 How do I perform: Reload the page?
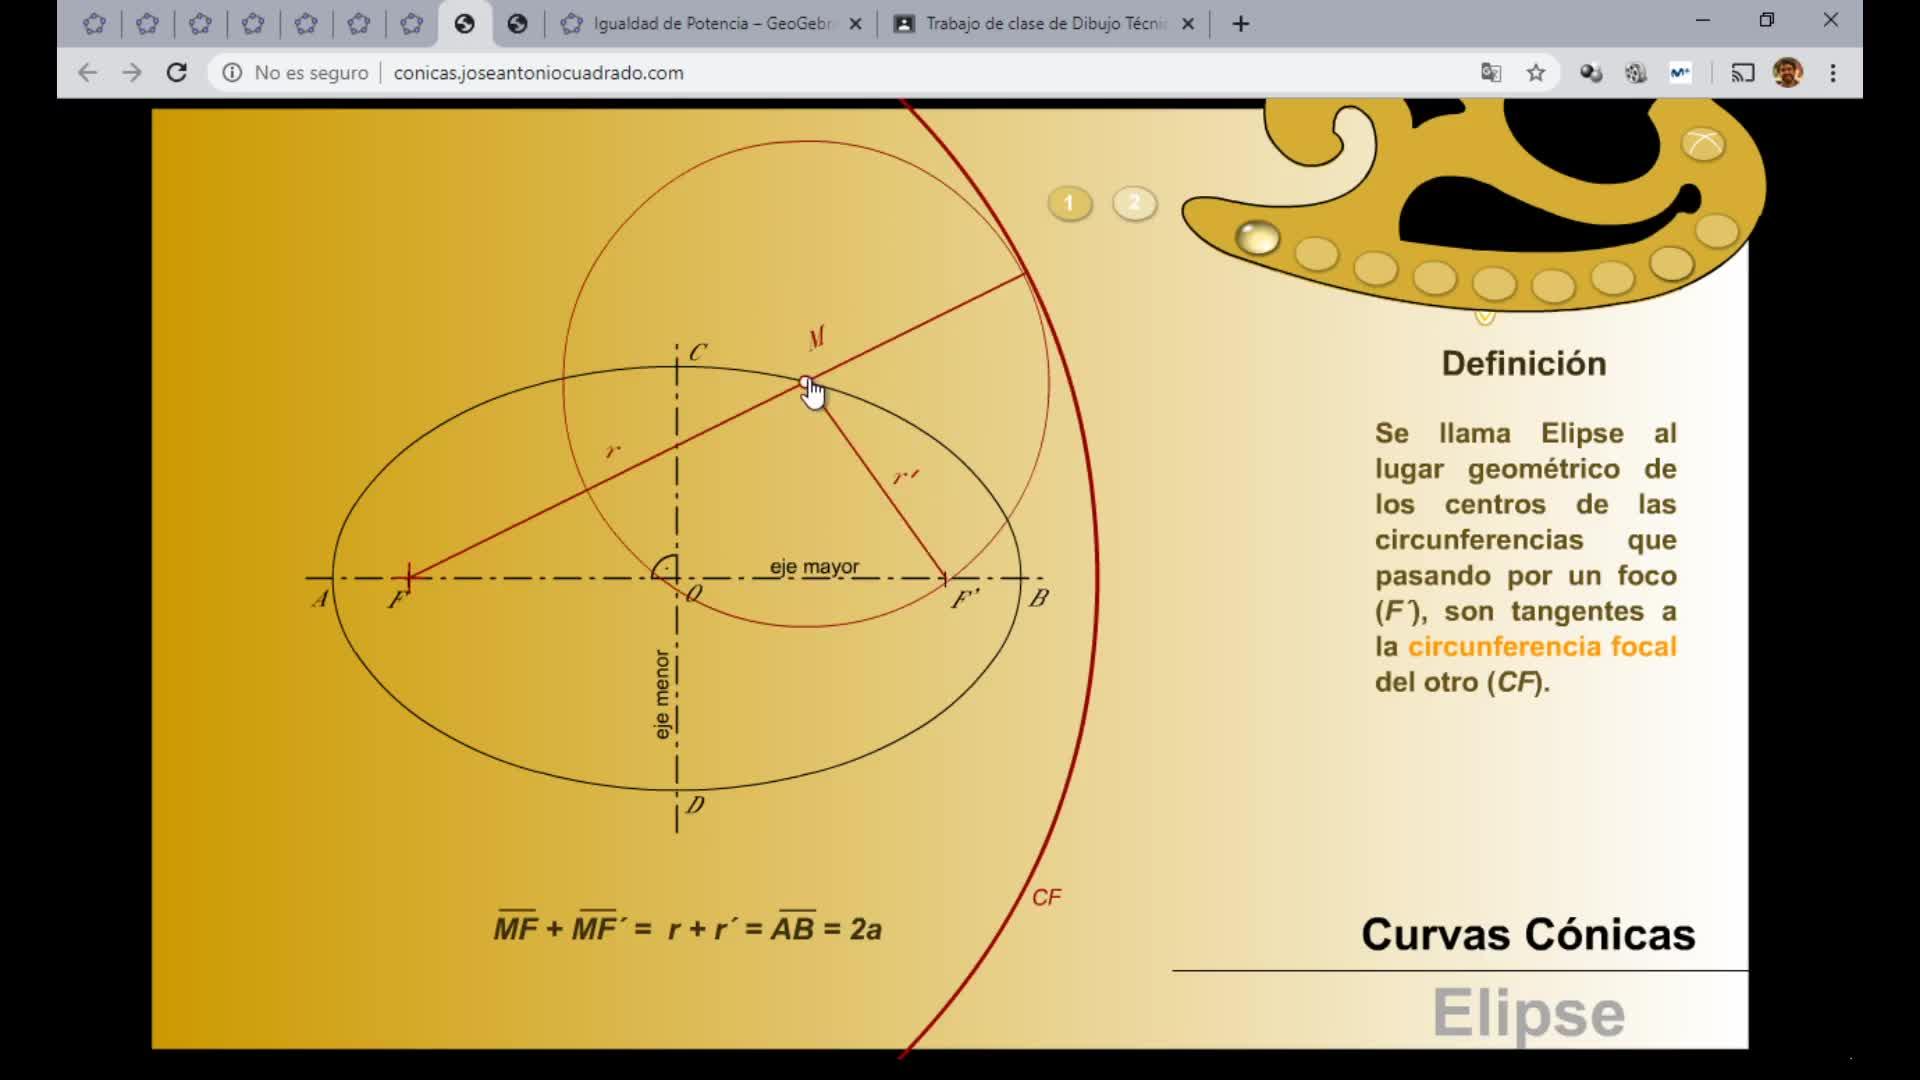[x=177, y=73]
